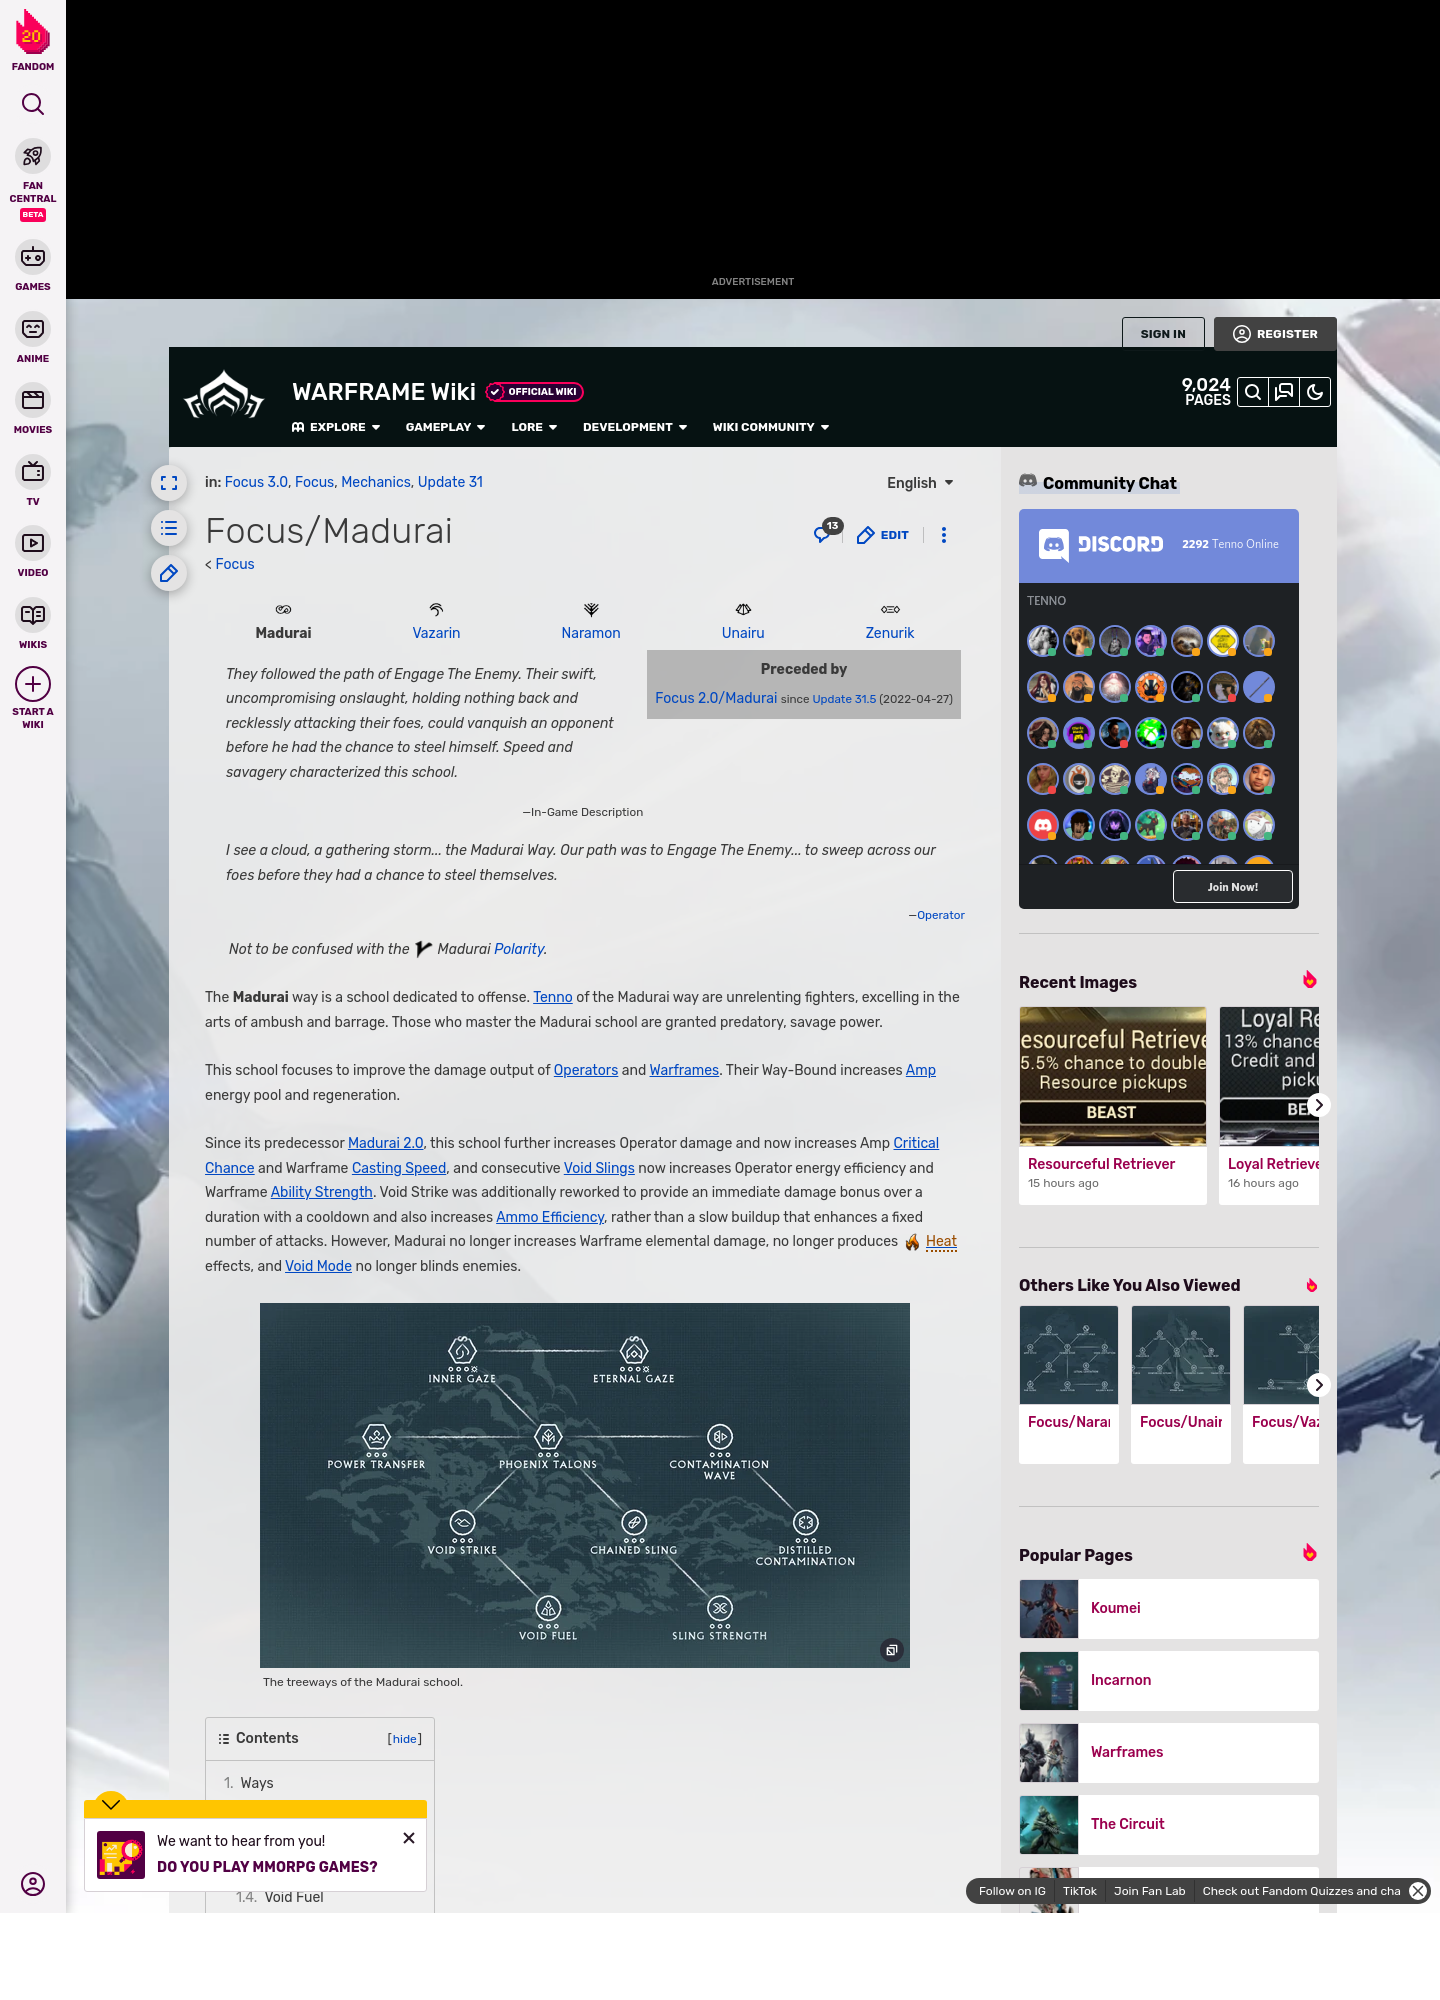
Task: Open Resourceful Retriever recent image
Action: pos(1113,1105)
